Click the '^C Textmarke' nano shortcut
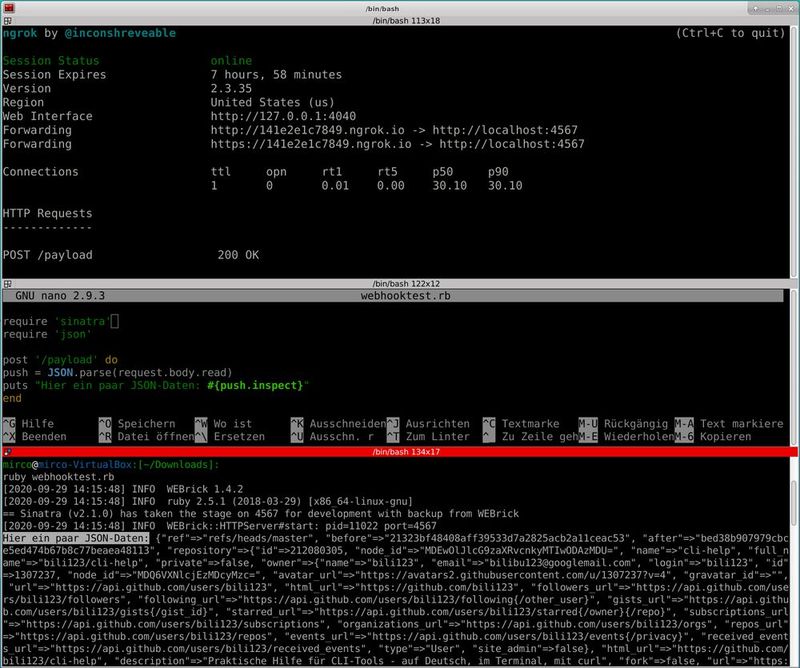Viewport: 800px width, 668px height. pos(521,424)
